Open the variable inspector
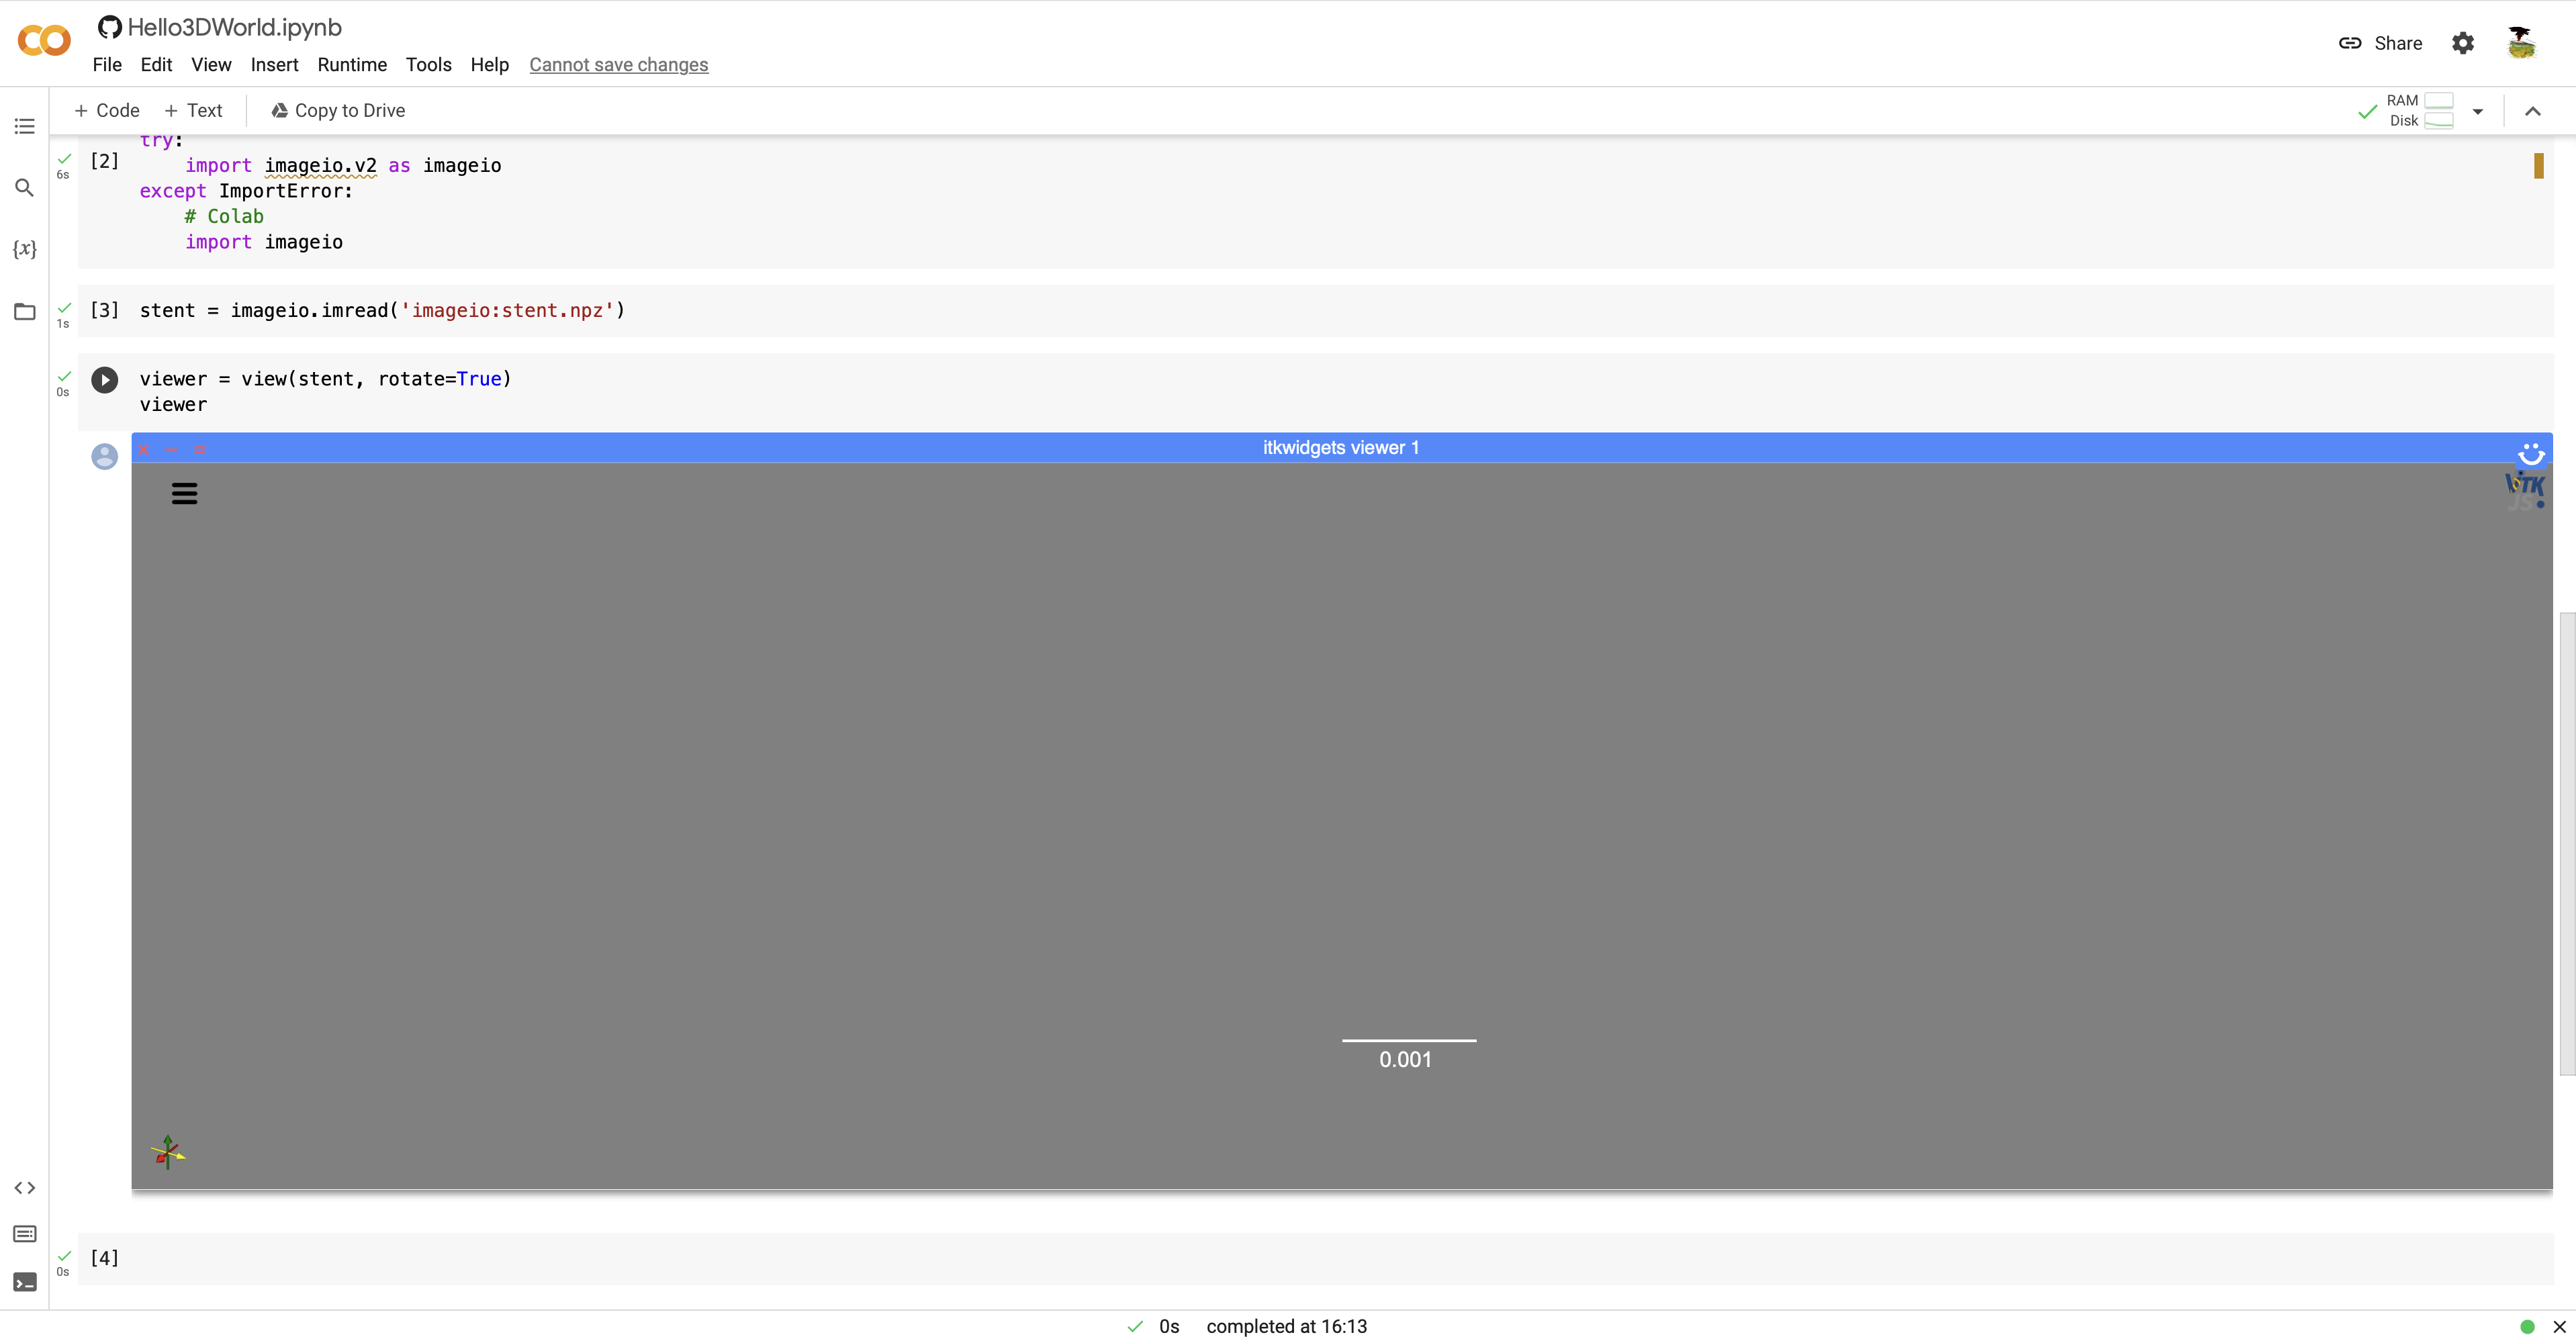2576x1343 pixels. click(24, 250)
